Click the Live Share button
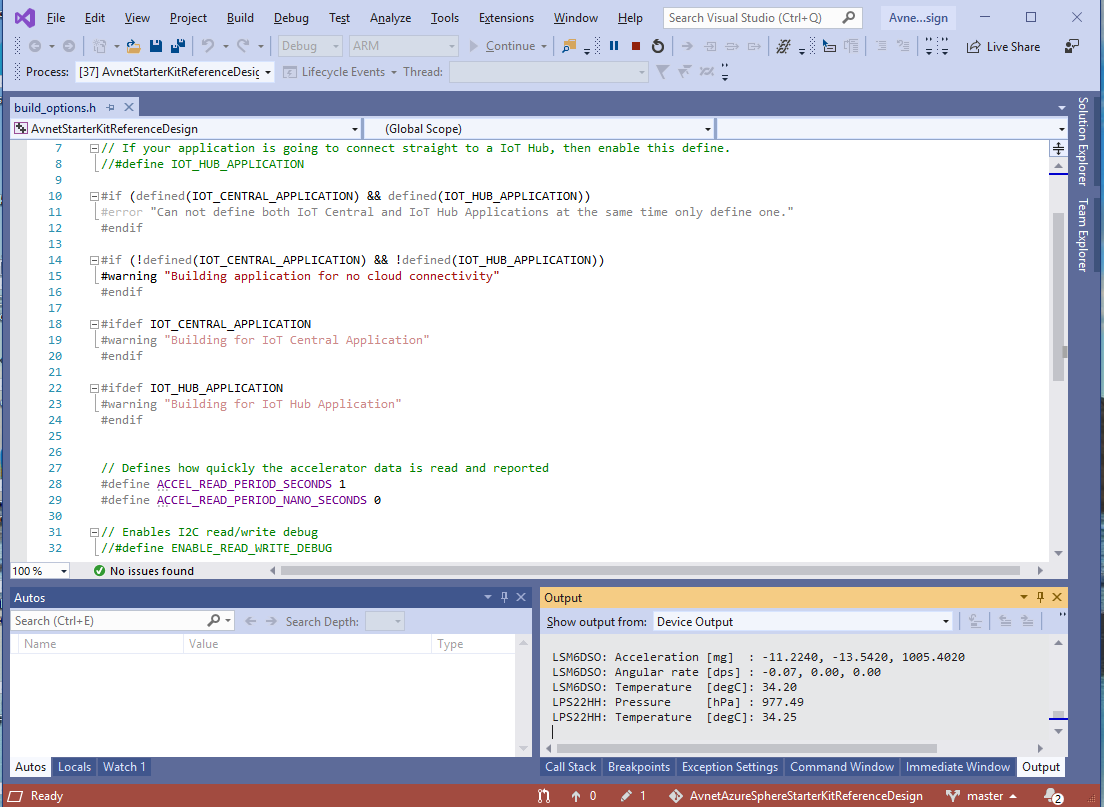Screen dimensions: 1104x807 (x=1003, y=46)
